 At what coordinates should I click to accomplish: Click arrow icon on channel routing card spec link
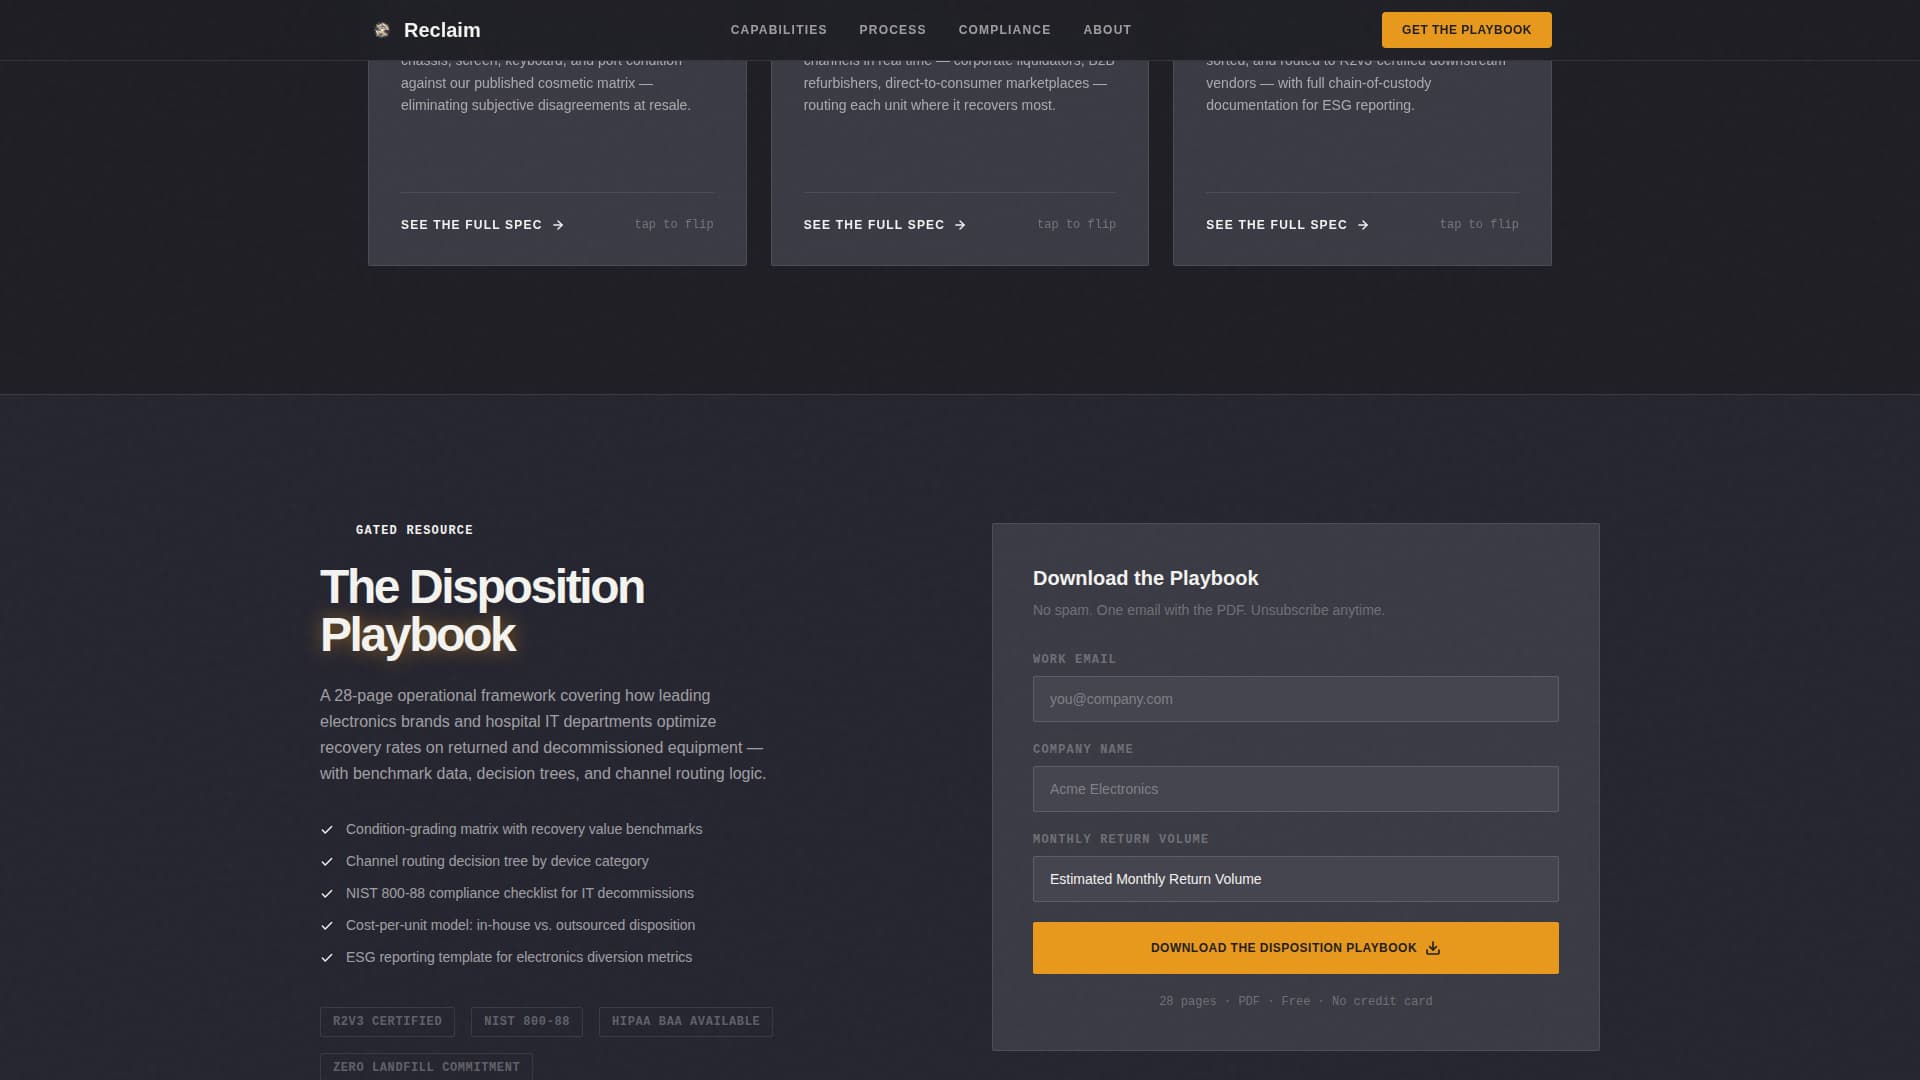(960, 225)
